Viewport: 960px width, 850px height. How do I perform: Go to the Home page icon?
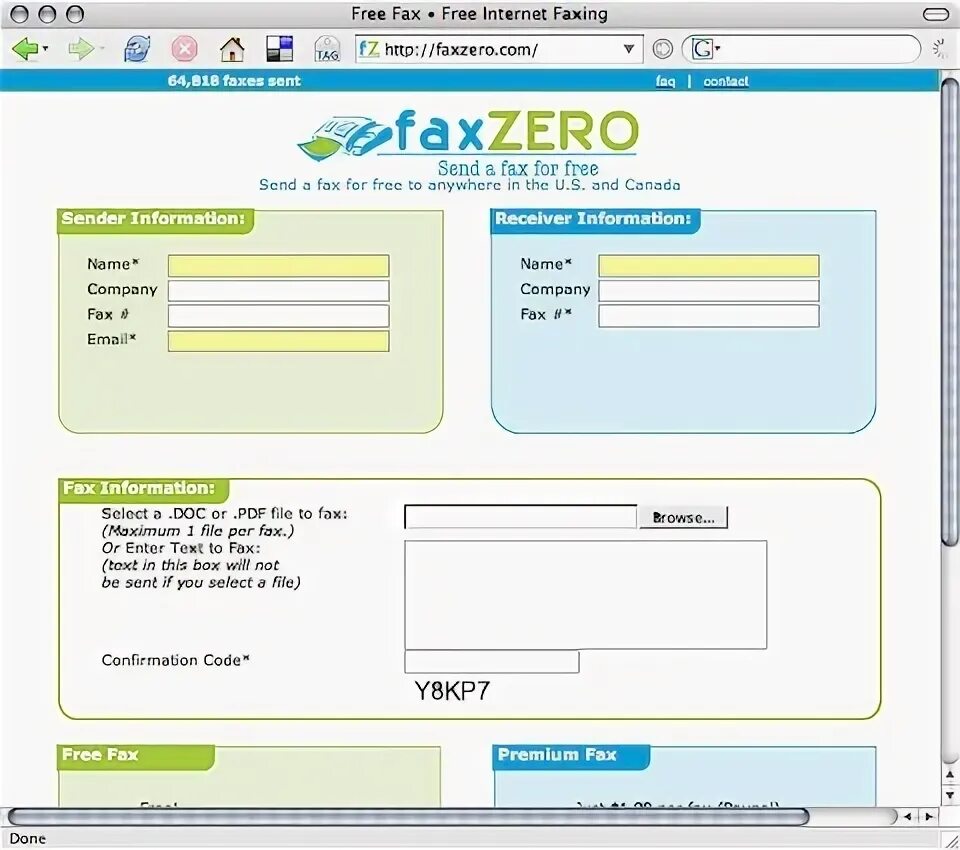coord(232,49)
